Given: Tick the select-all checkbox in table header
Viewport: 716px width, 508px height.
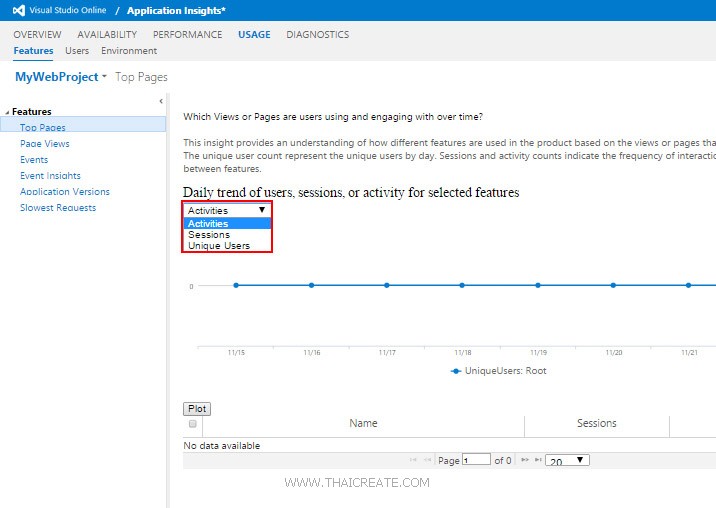Looking at the screenshot, I should click(193, 423).
